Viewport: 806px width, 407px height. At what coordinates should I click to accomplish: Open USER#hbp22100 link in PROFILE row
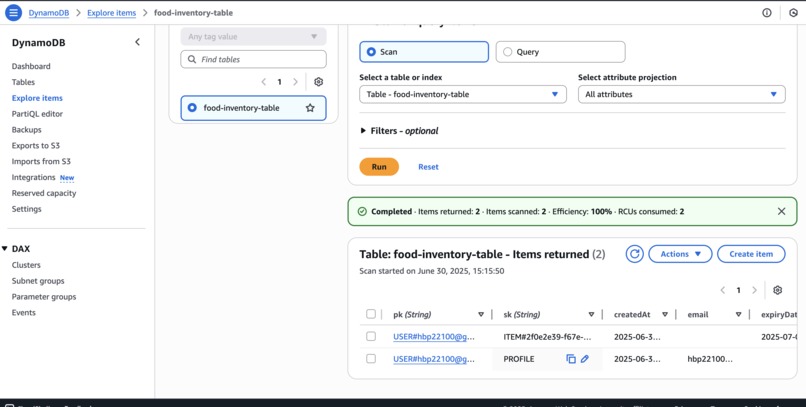(x=434, y=359)
